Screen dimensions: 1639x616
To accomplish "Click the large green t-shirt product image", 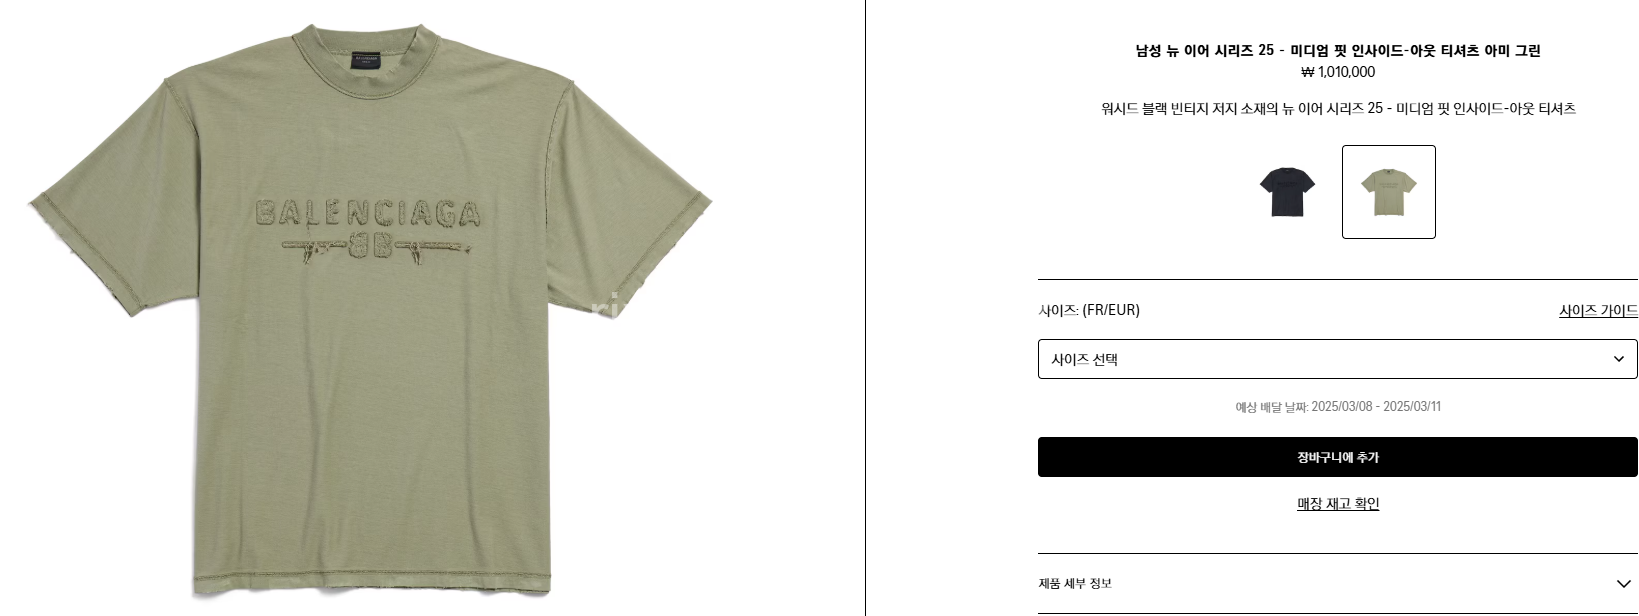I will [370, 310].
